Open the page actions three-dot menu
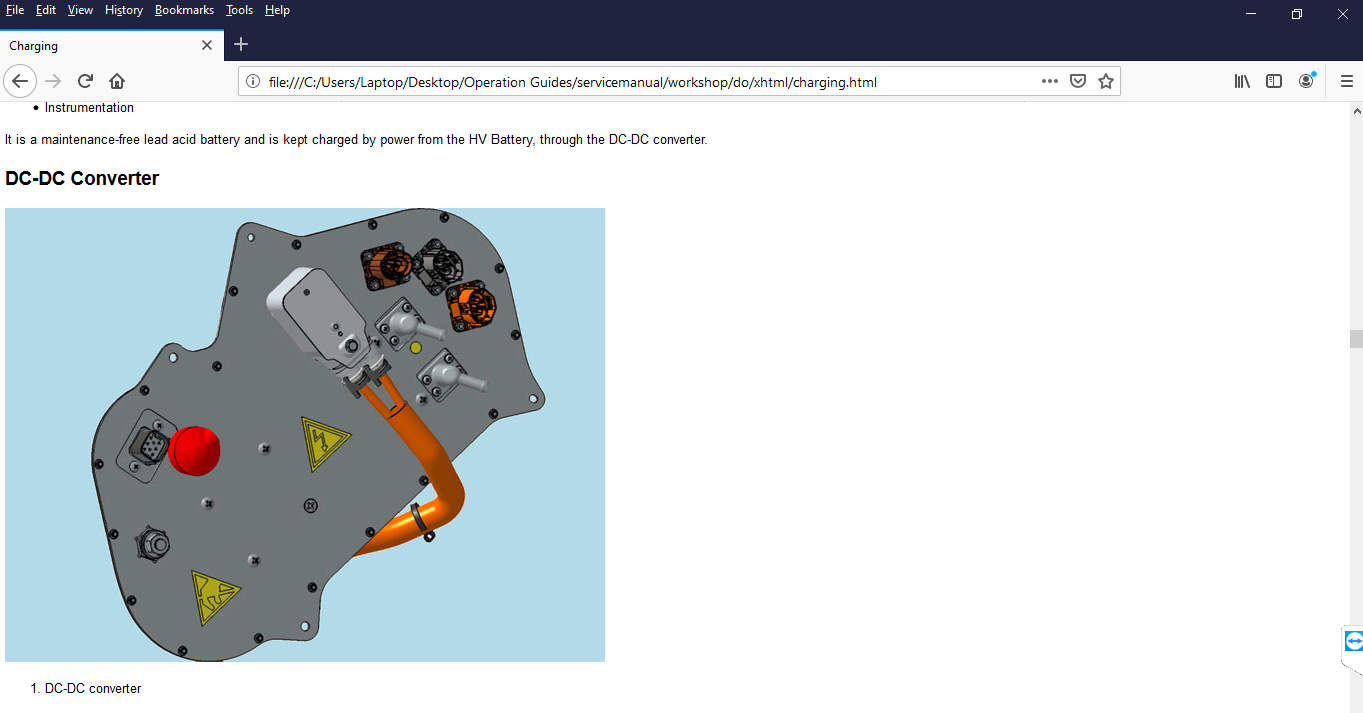This screenshot has height=713, width=1363. tap(1049, 81)
